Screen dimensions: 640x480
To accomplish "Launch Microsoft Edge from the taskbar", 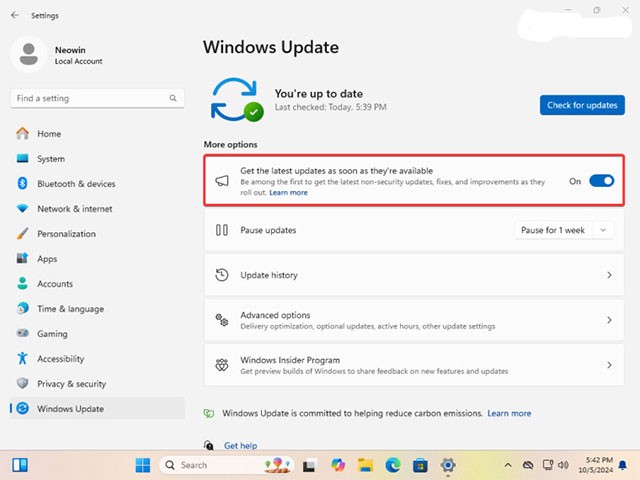I will [393, 465].
